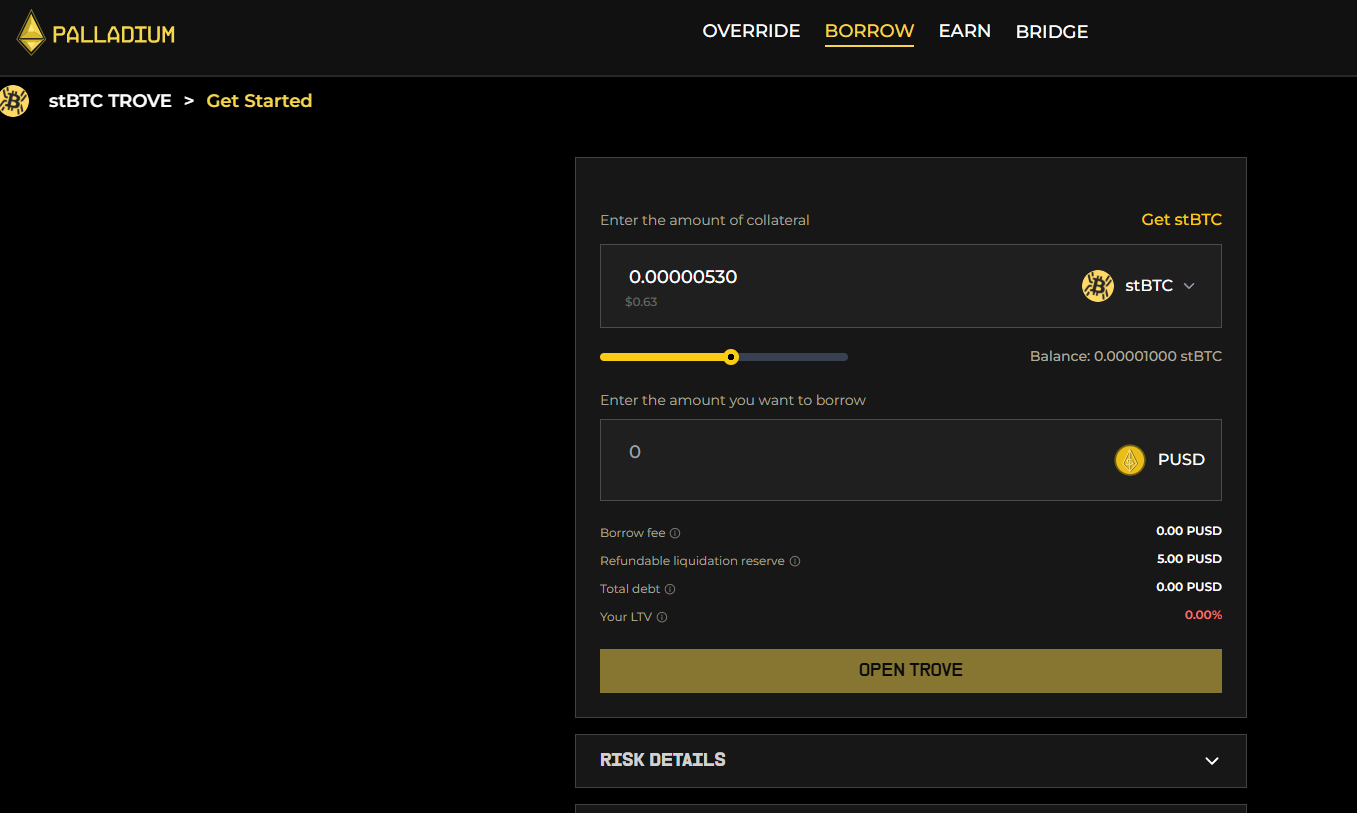Go to the Override tab
The height and width of the screenshot is (813, 1357).
(751, 31)
